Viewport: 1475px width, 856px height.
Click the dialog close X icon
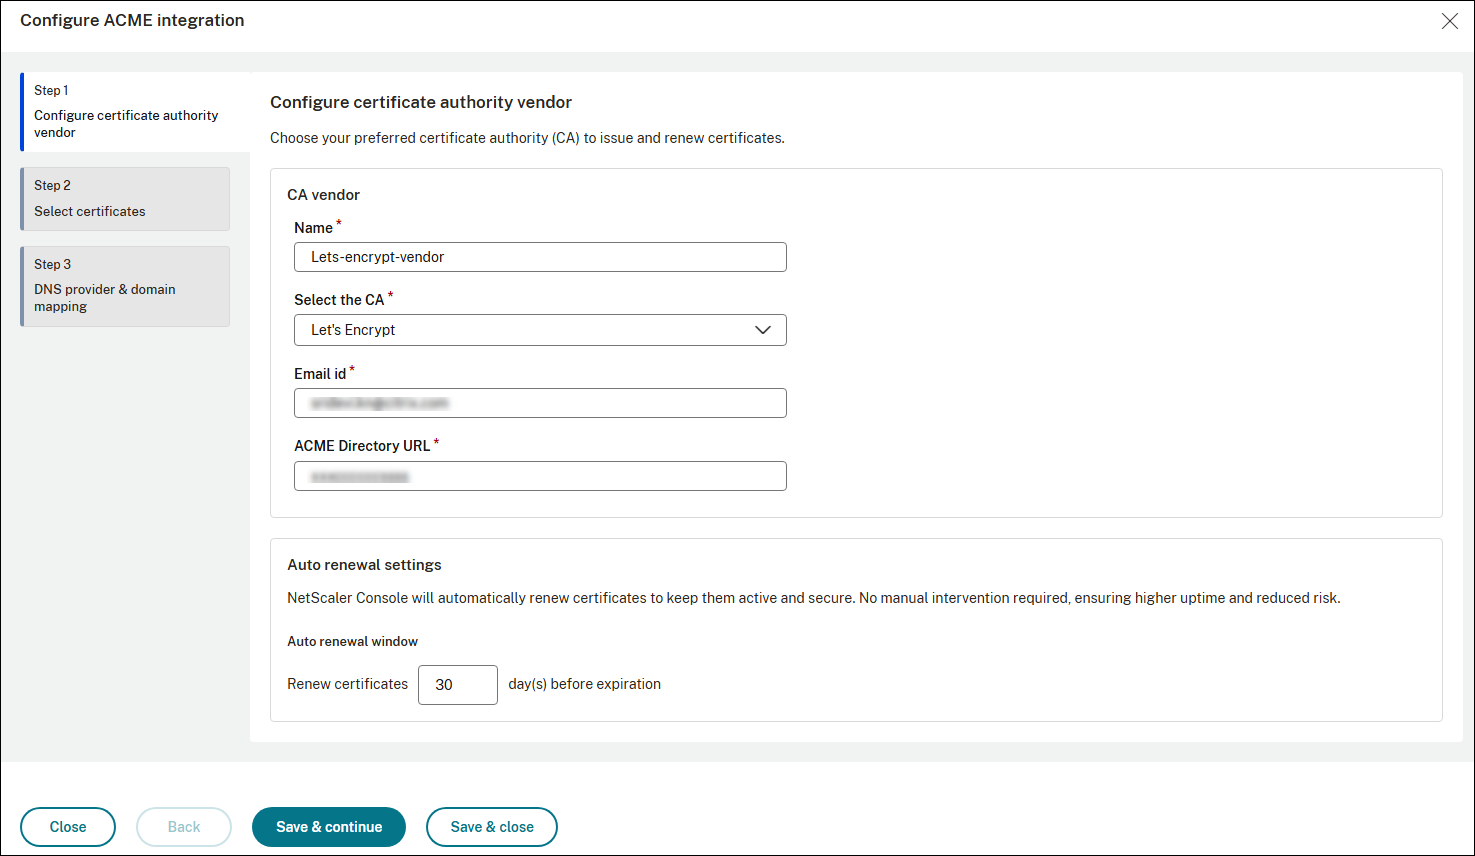(1450, 20)
